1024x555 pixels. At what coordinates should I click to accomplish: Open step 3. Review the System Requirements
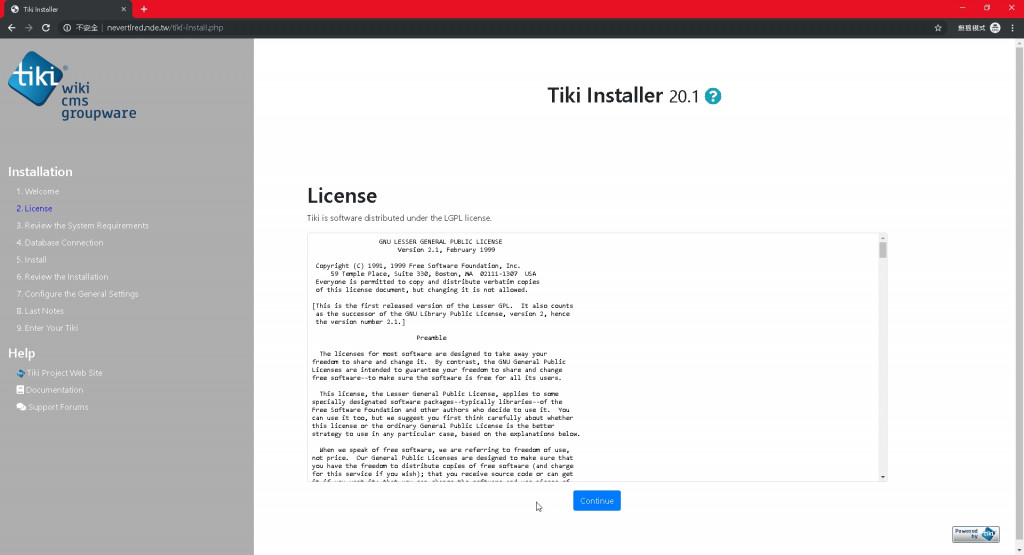coord(82,225)
